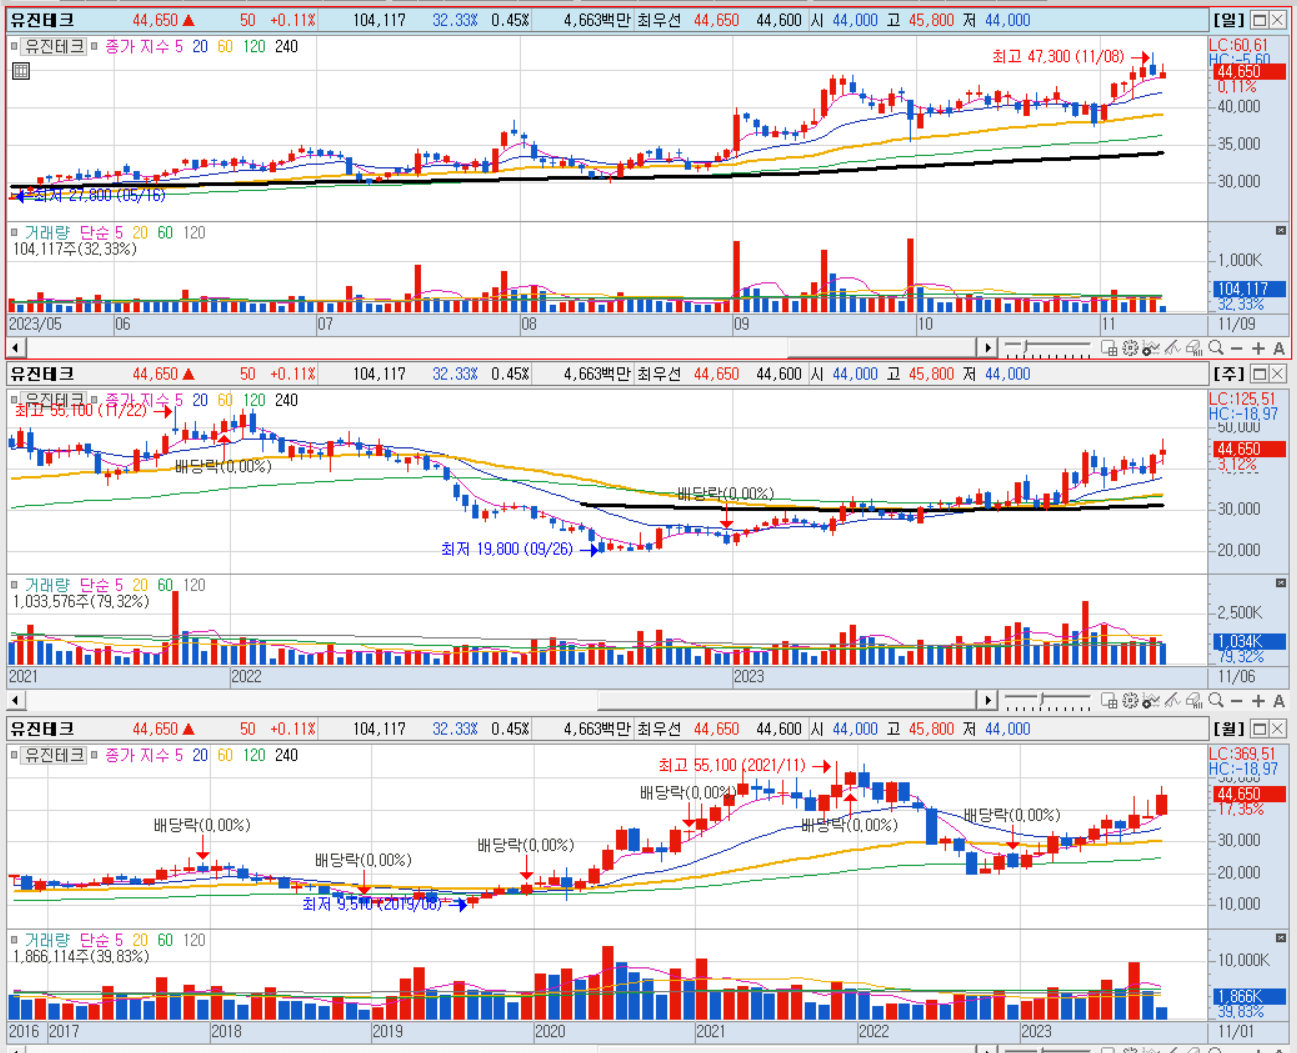This screenshot has width=1297, height=1053.
Task: Click the daily chart horizontal scrollbar thumb
Action: click(x=884, y=348)
